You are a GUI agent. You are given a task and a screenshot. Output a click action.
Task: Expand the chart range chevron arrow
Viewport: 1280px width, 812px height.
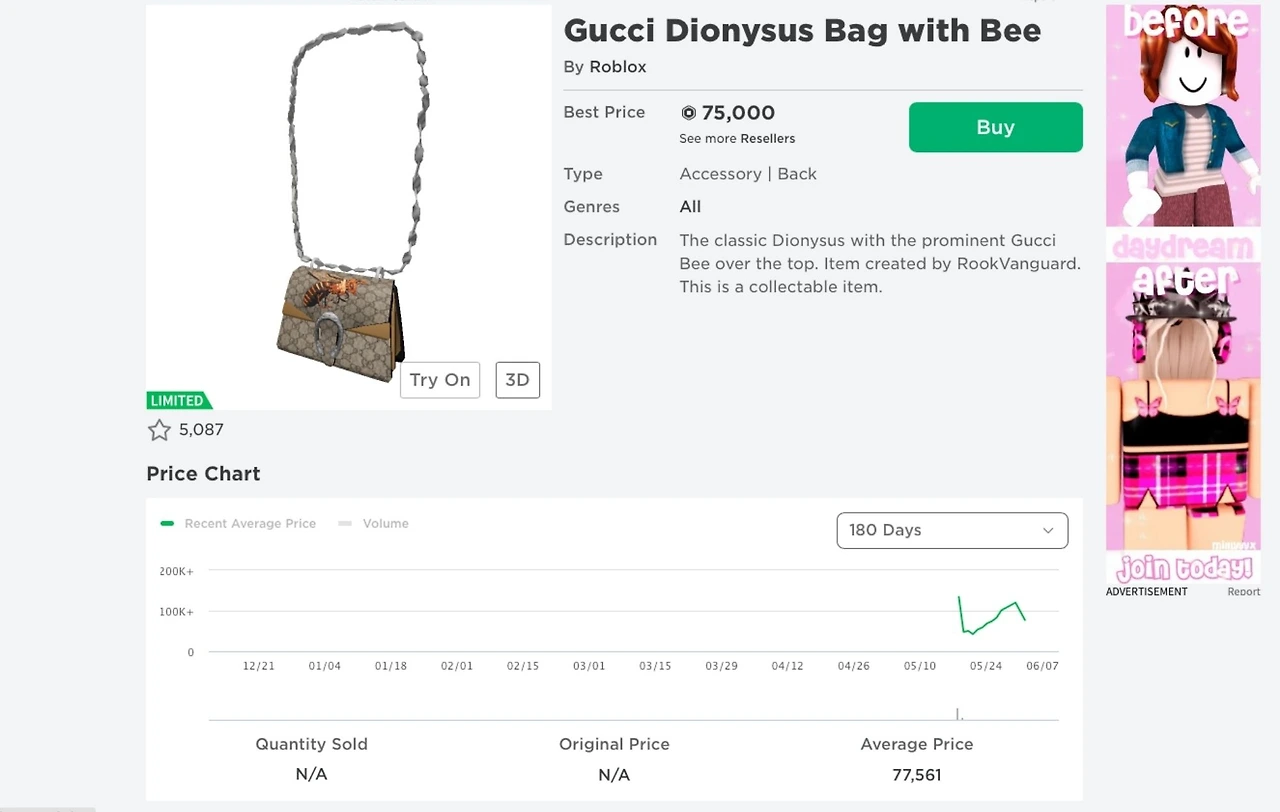1048,530
